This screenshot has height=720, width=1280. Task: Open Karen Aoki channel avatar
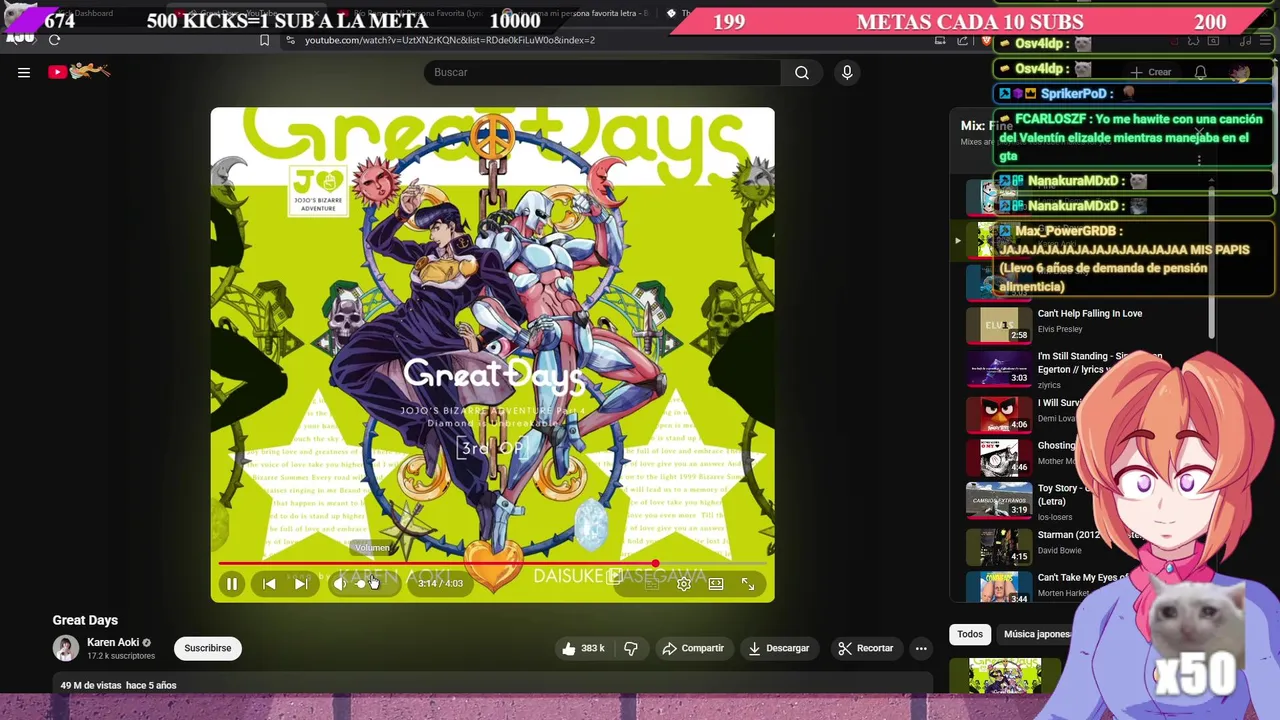tap(66, 648)
